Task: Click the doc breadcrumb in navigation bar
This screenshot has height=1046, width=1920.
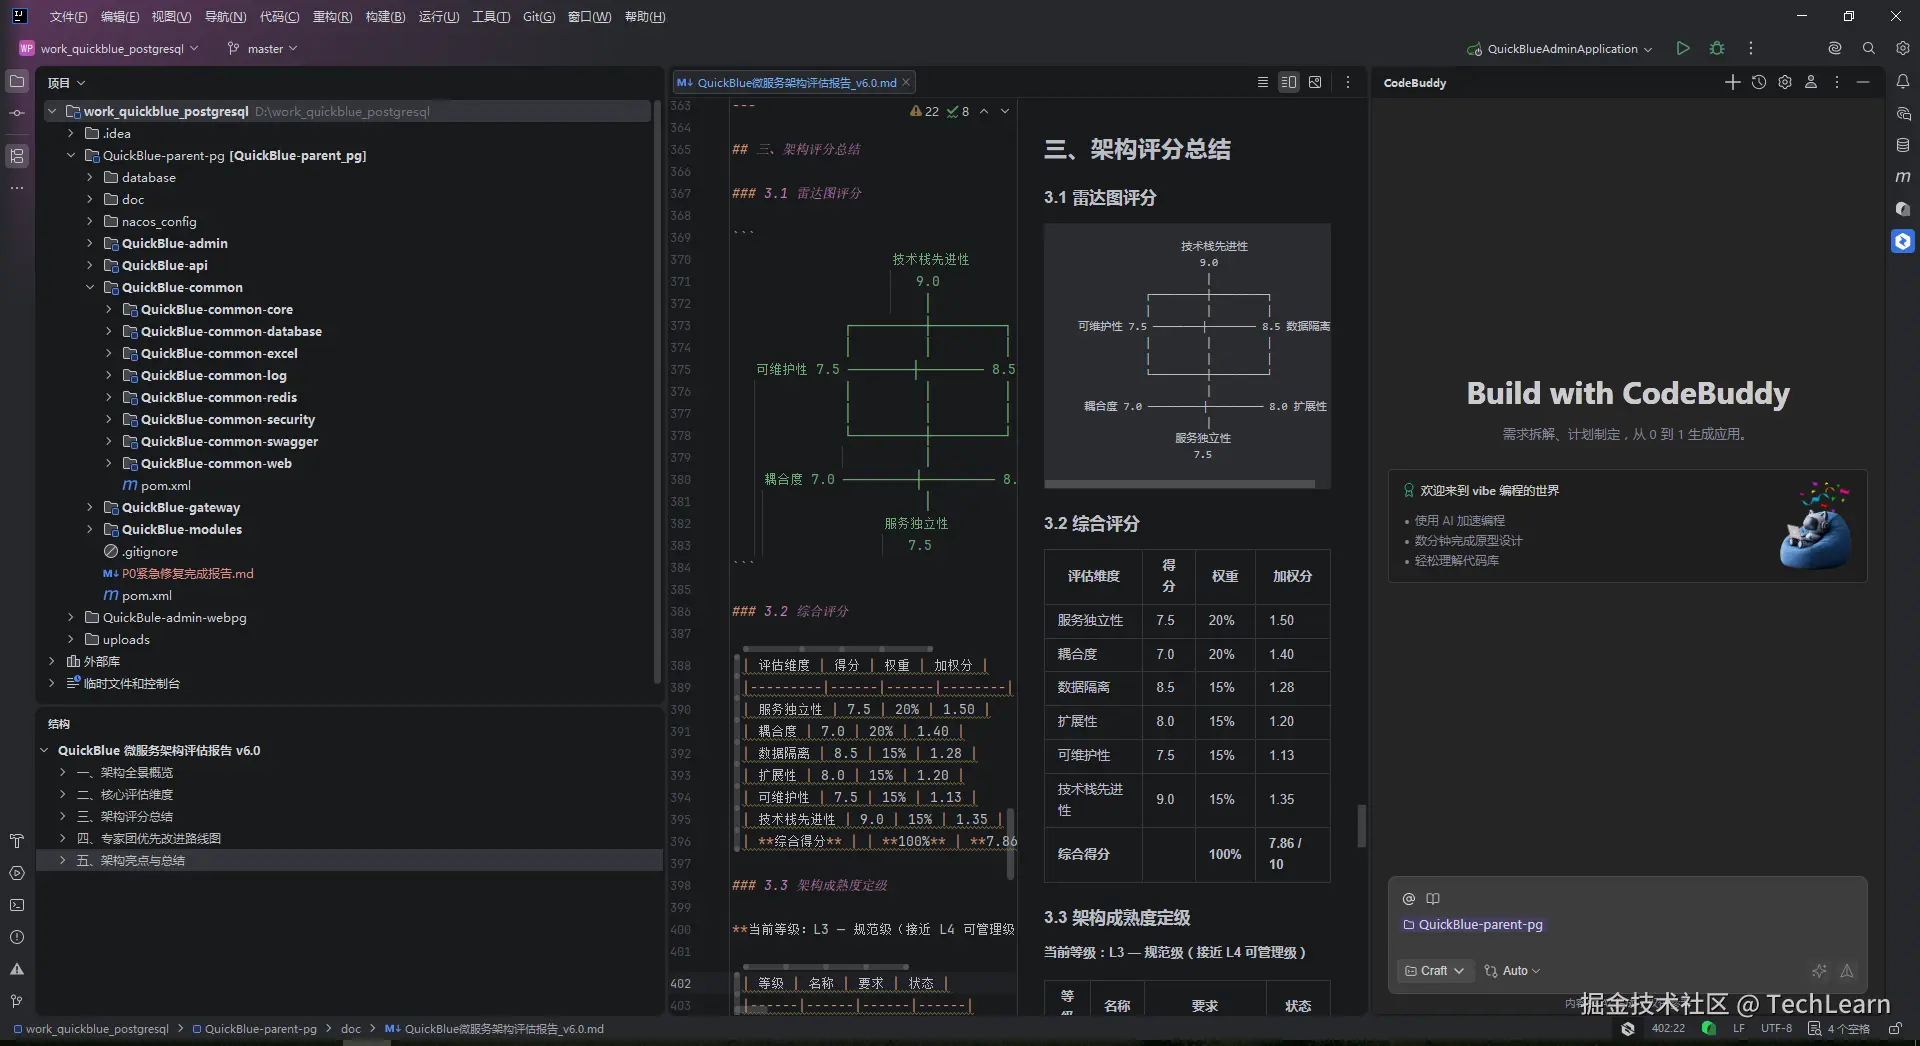Action: [x=351, y=1028]
